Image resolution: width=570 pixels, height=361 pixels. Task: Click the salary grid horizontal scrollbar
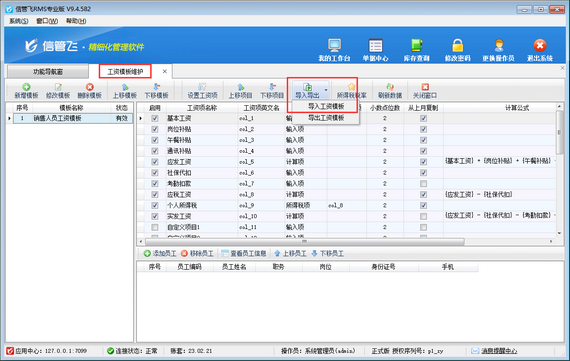click(x=305, y=241)
